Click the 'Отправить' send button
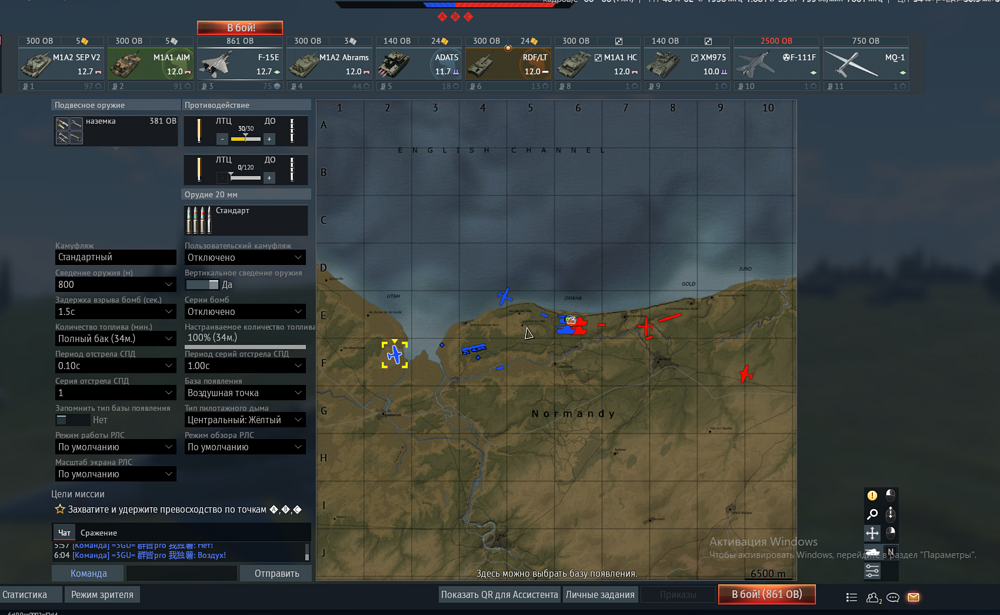1000x615 pixels. click(277, 574)
